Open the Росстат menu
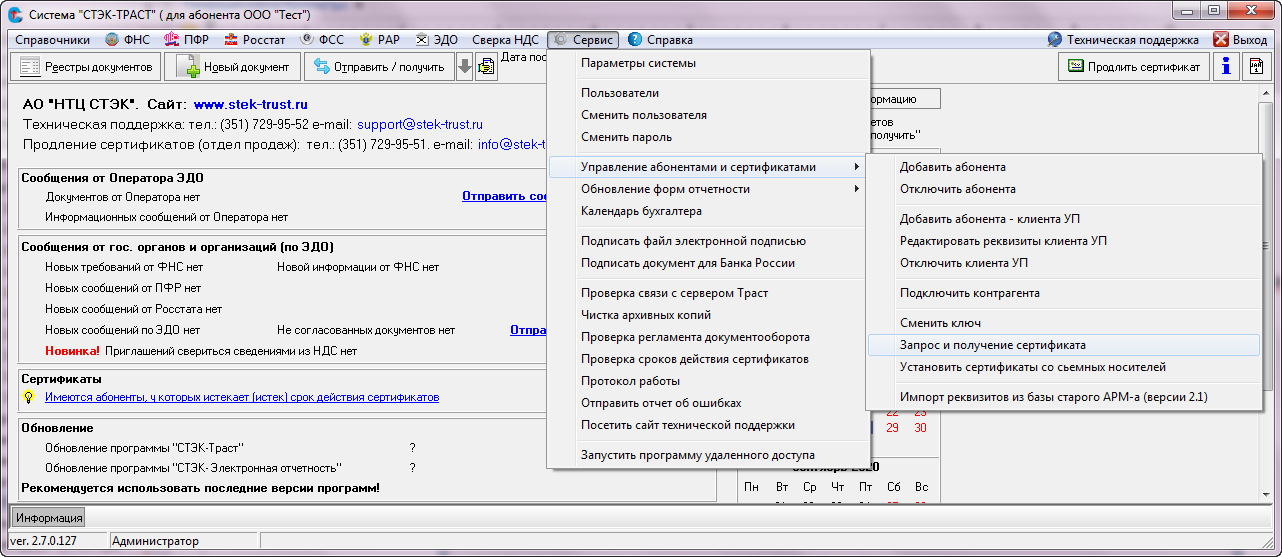Image resolution: width=1282 pixels, height=557 pixels. pyautogui.click(x=254, y=40)
